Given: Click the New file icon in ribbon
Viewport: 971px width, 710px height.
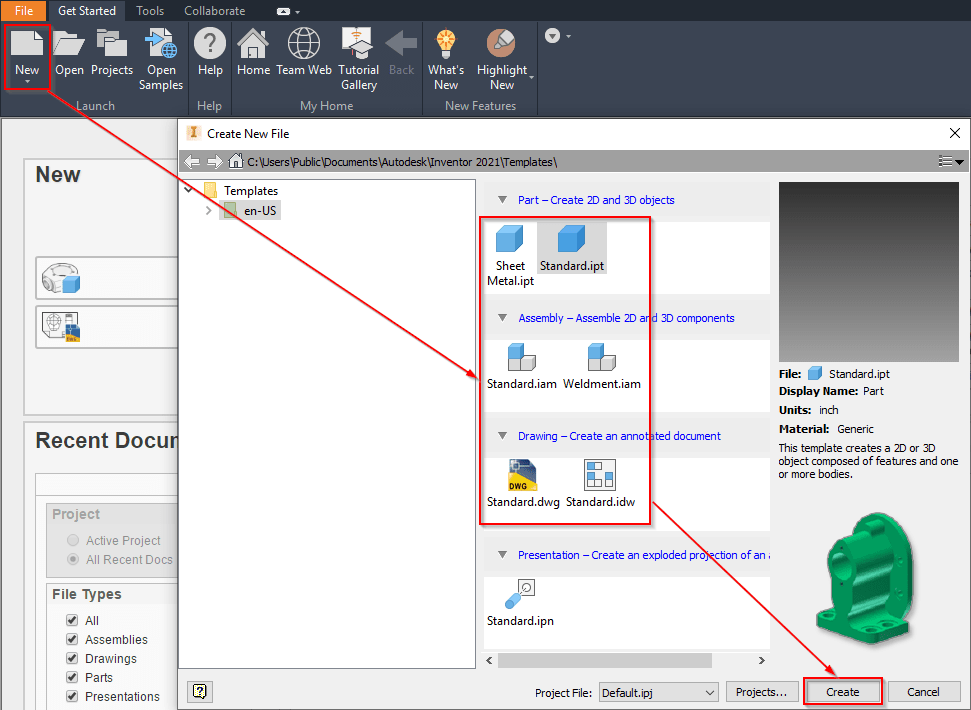Looking at the screenshot, I should pos(27,43).
